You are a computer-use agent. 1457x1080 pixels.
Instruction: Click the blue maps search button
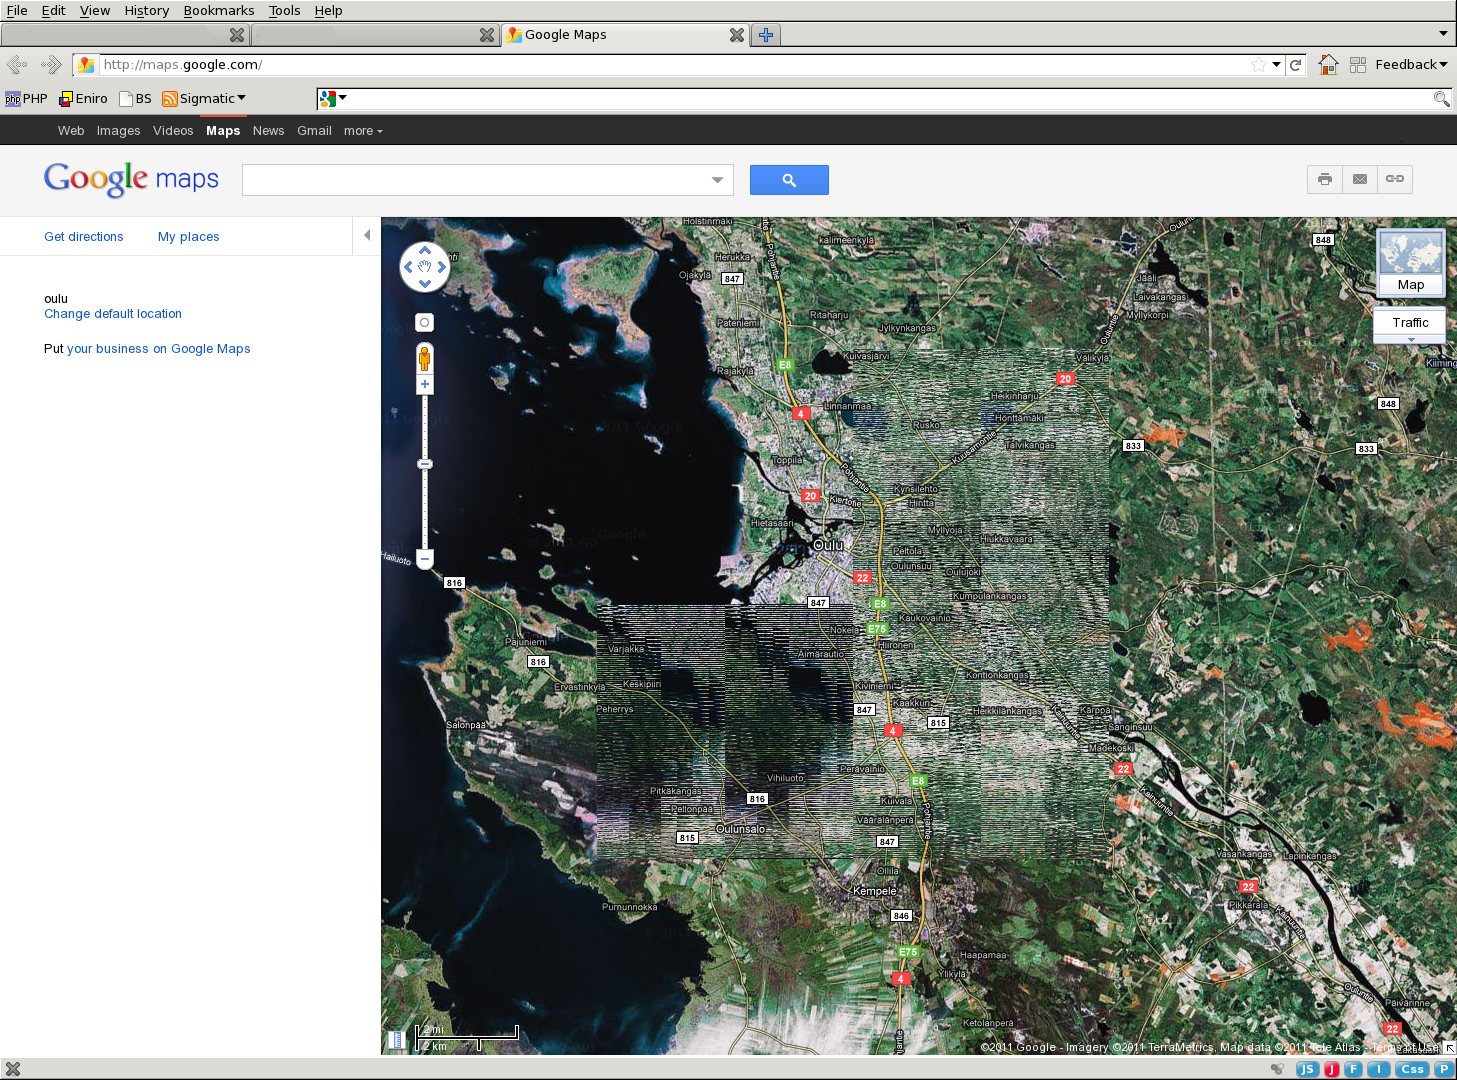788,180
